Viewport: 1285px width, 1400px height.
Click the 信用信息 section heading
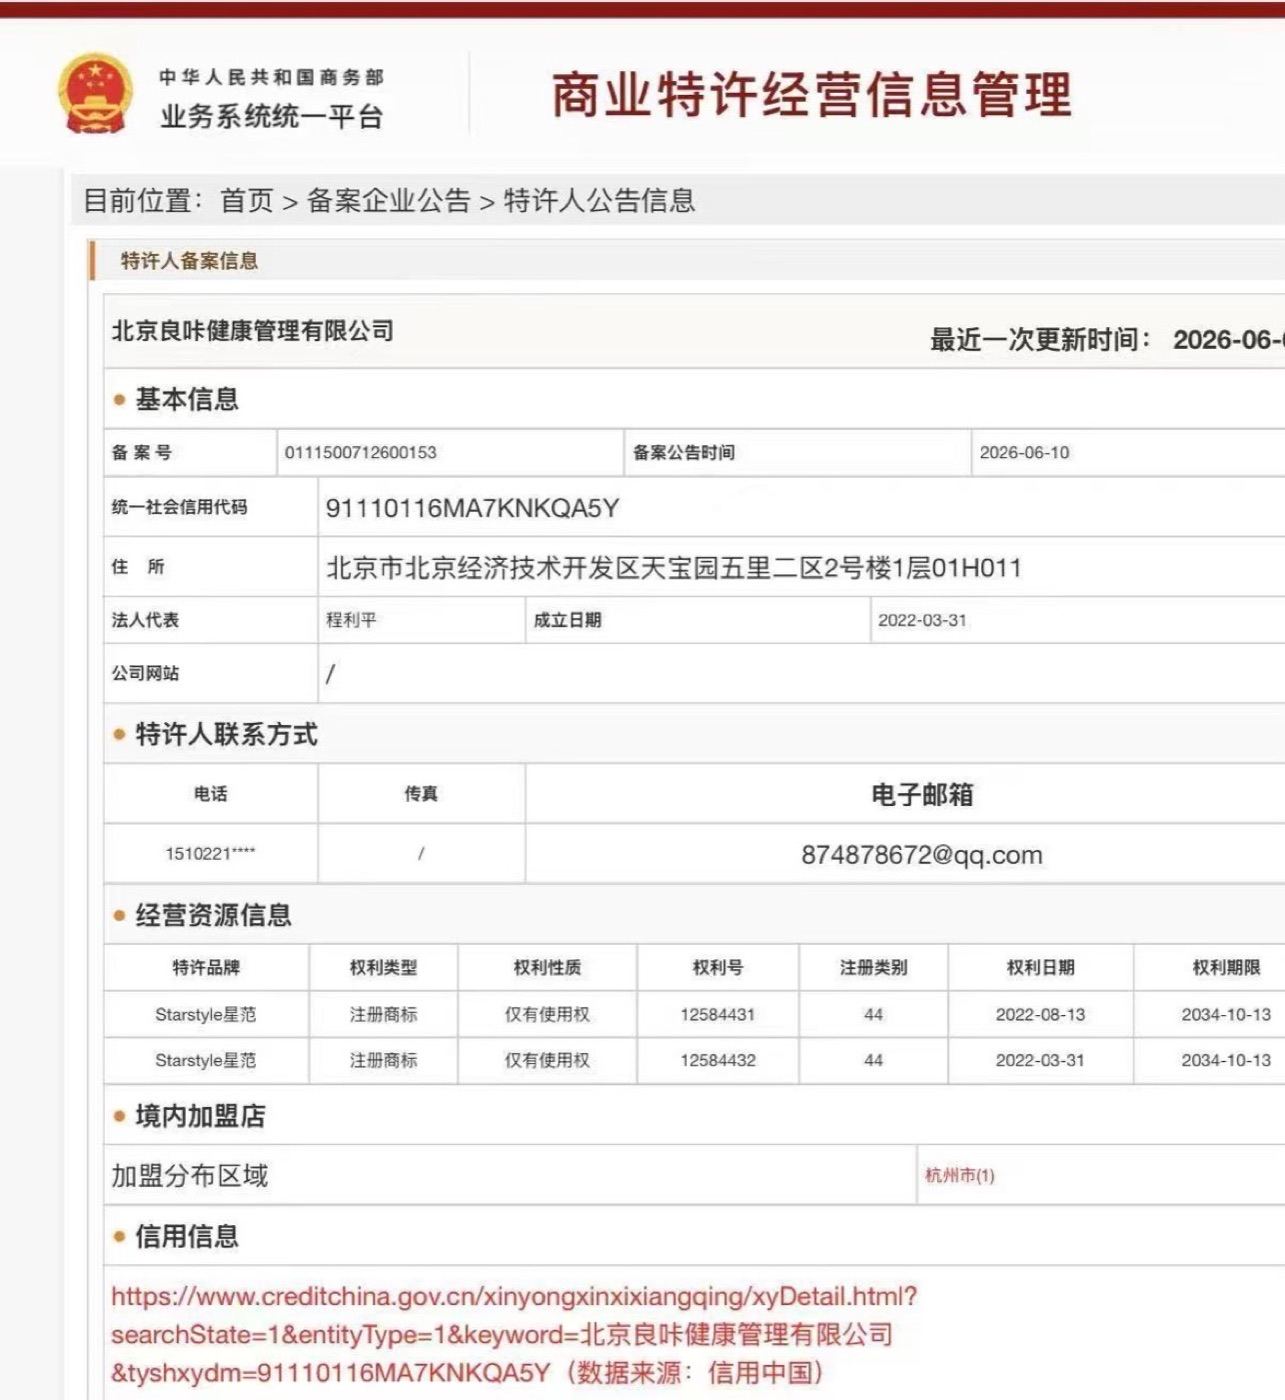pos(187,1237)
